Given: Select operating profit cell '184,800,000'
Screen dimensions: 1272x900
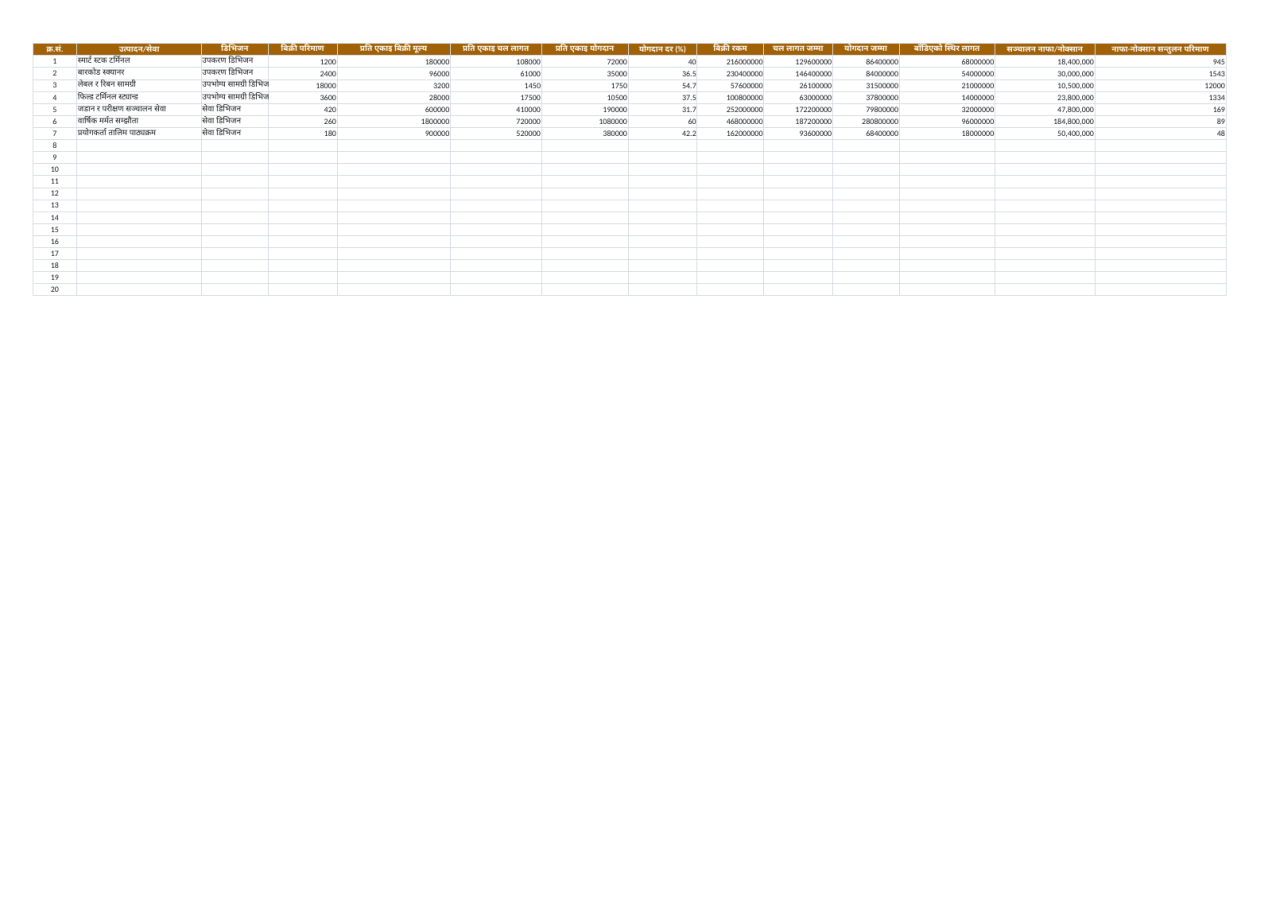Looking at the screenshot, I should (x=1044, y=122).
